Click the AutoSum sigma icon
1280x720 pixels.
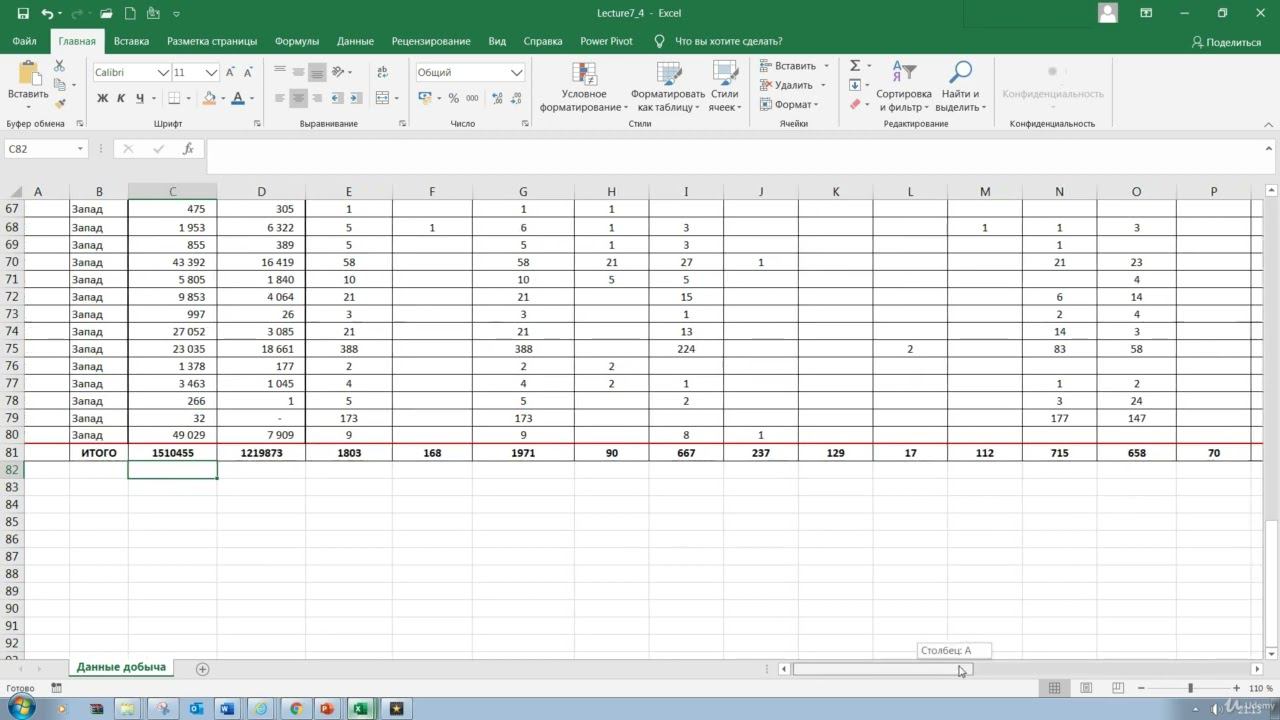(x=855, y=65)
